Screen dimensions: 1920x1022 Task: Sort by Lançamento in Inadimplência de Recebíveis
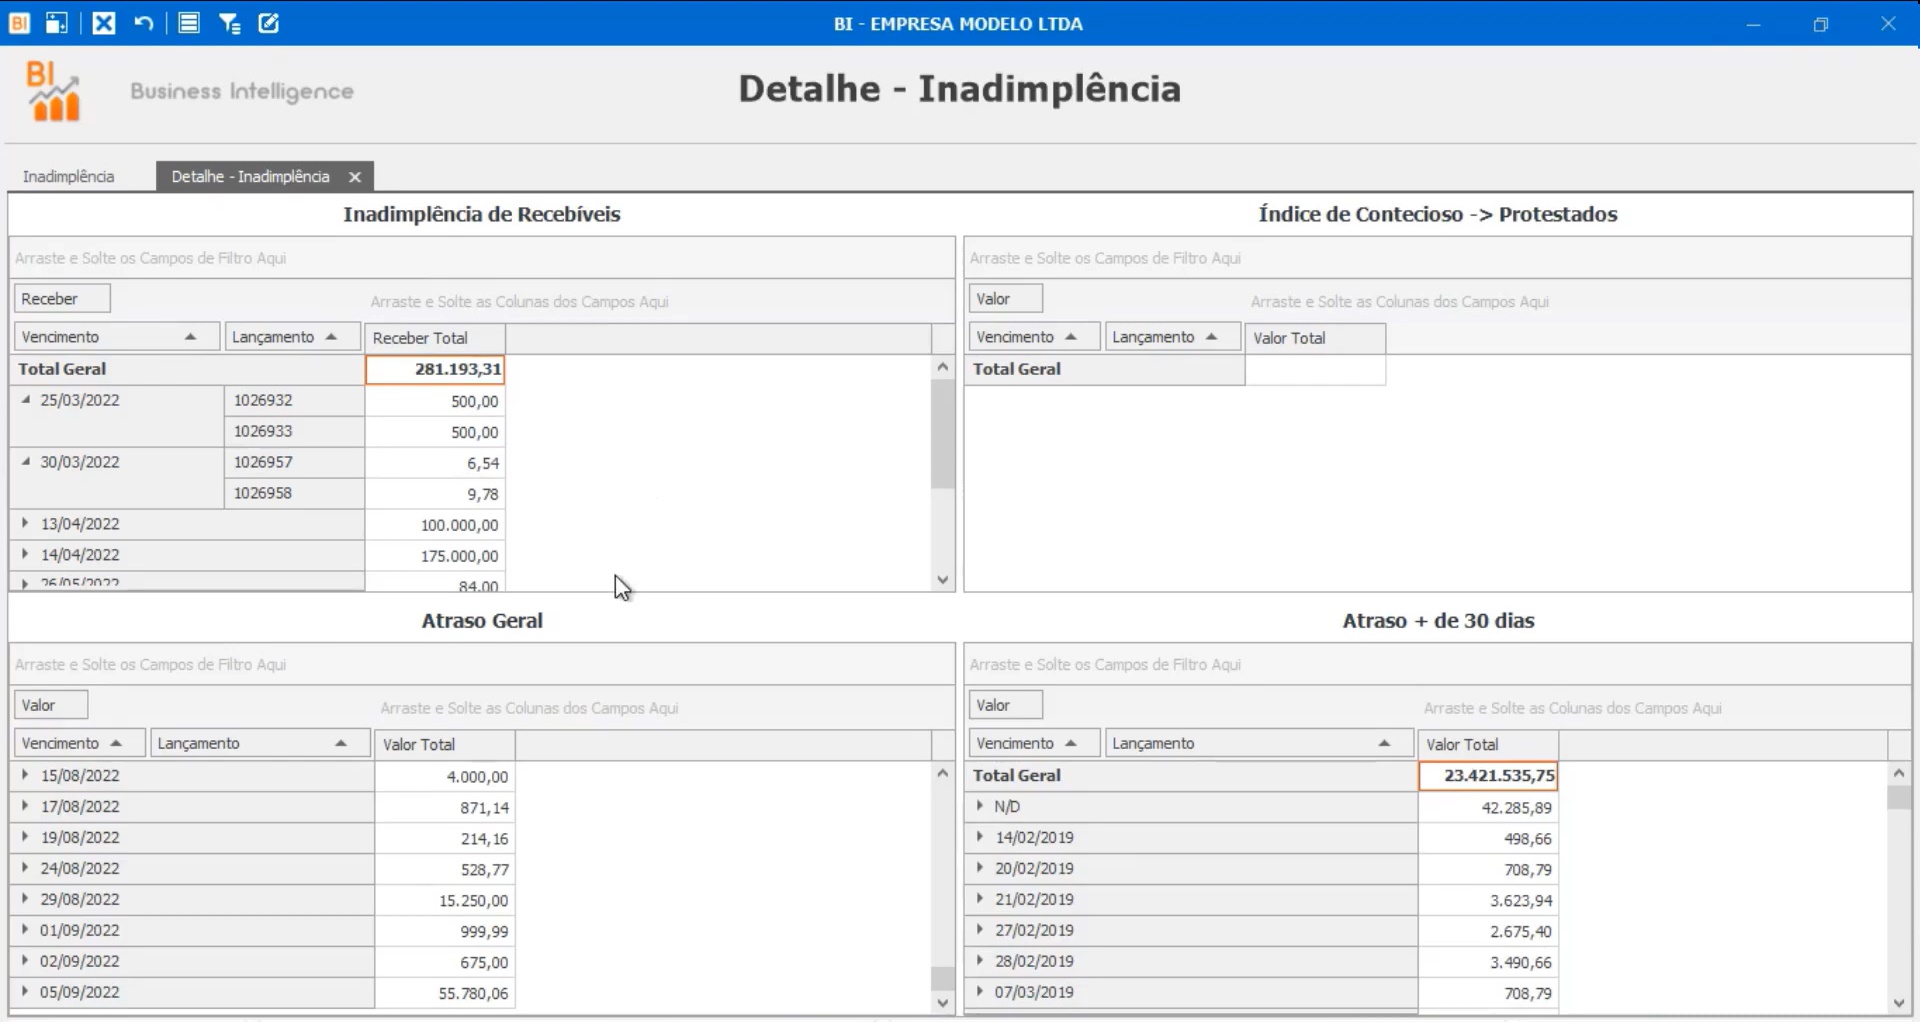click(292, 337)
